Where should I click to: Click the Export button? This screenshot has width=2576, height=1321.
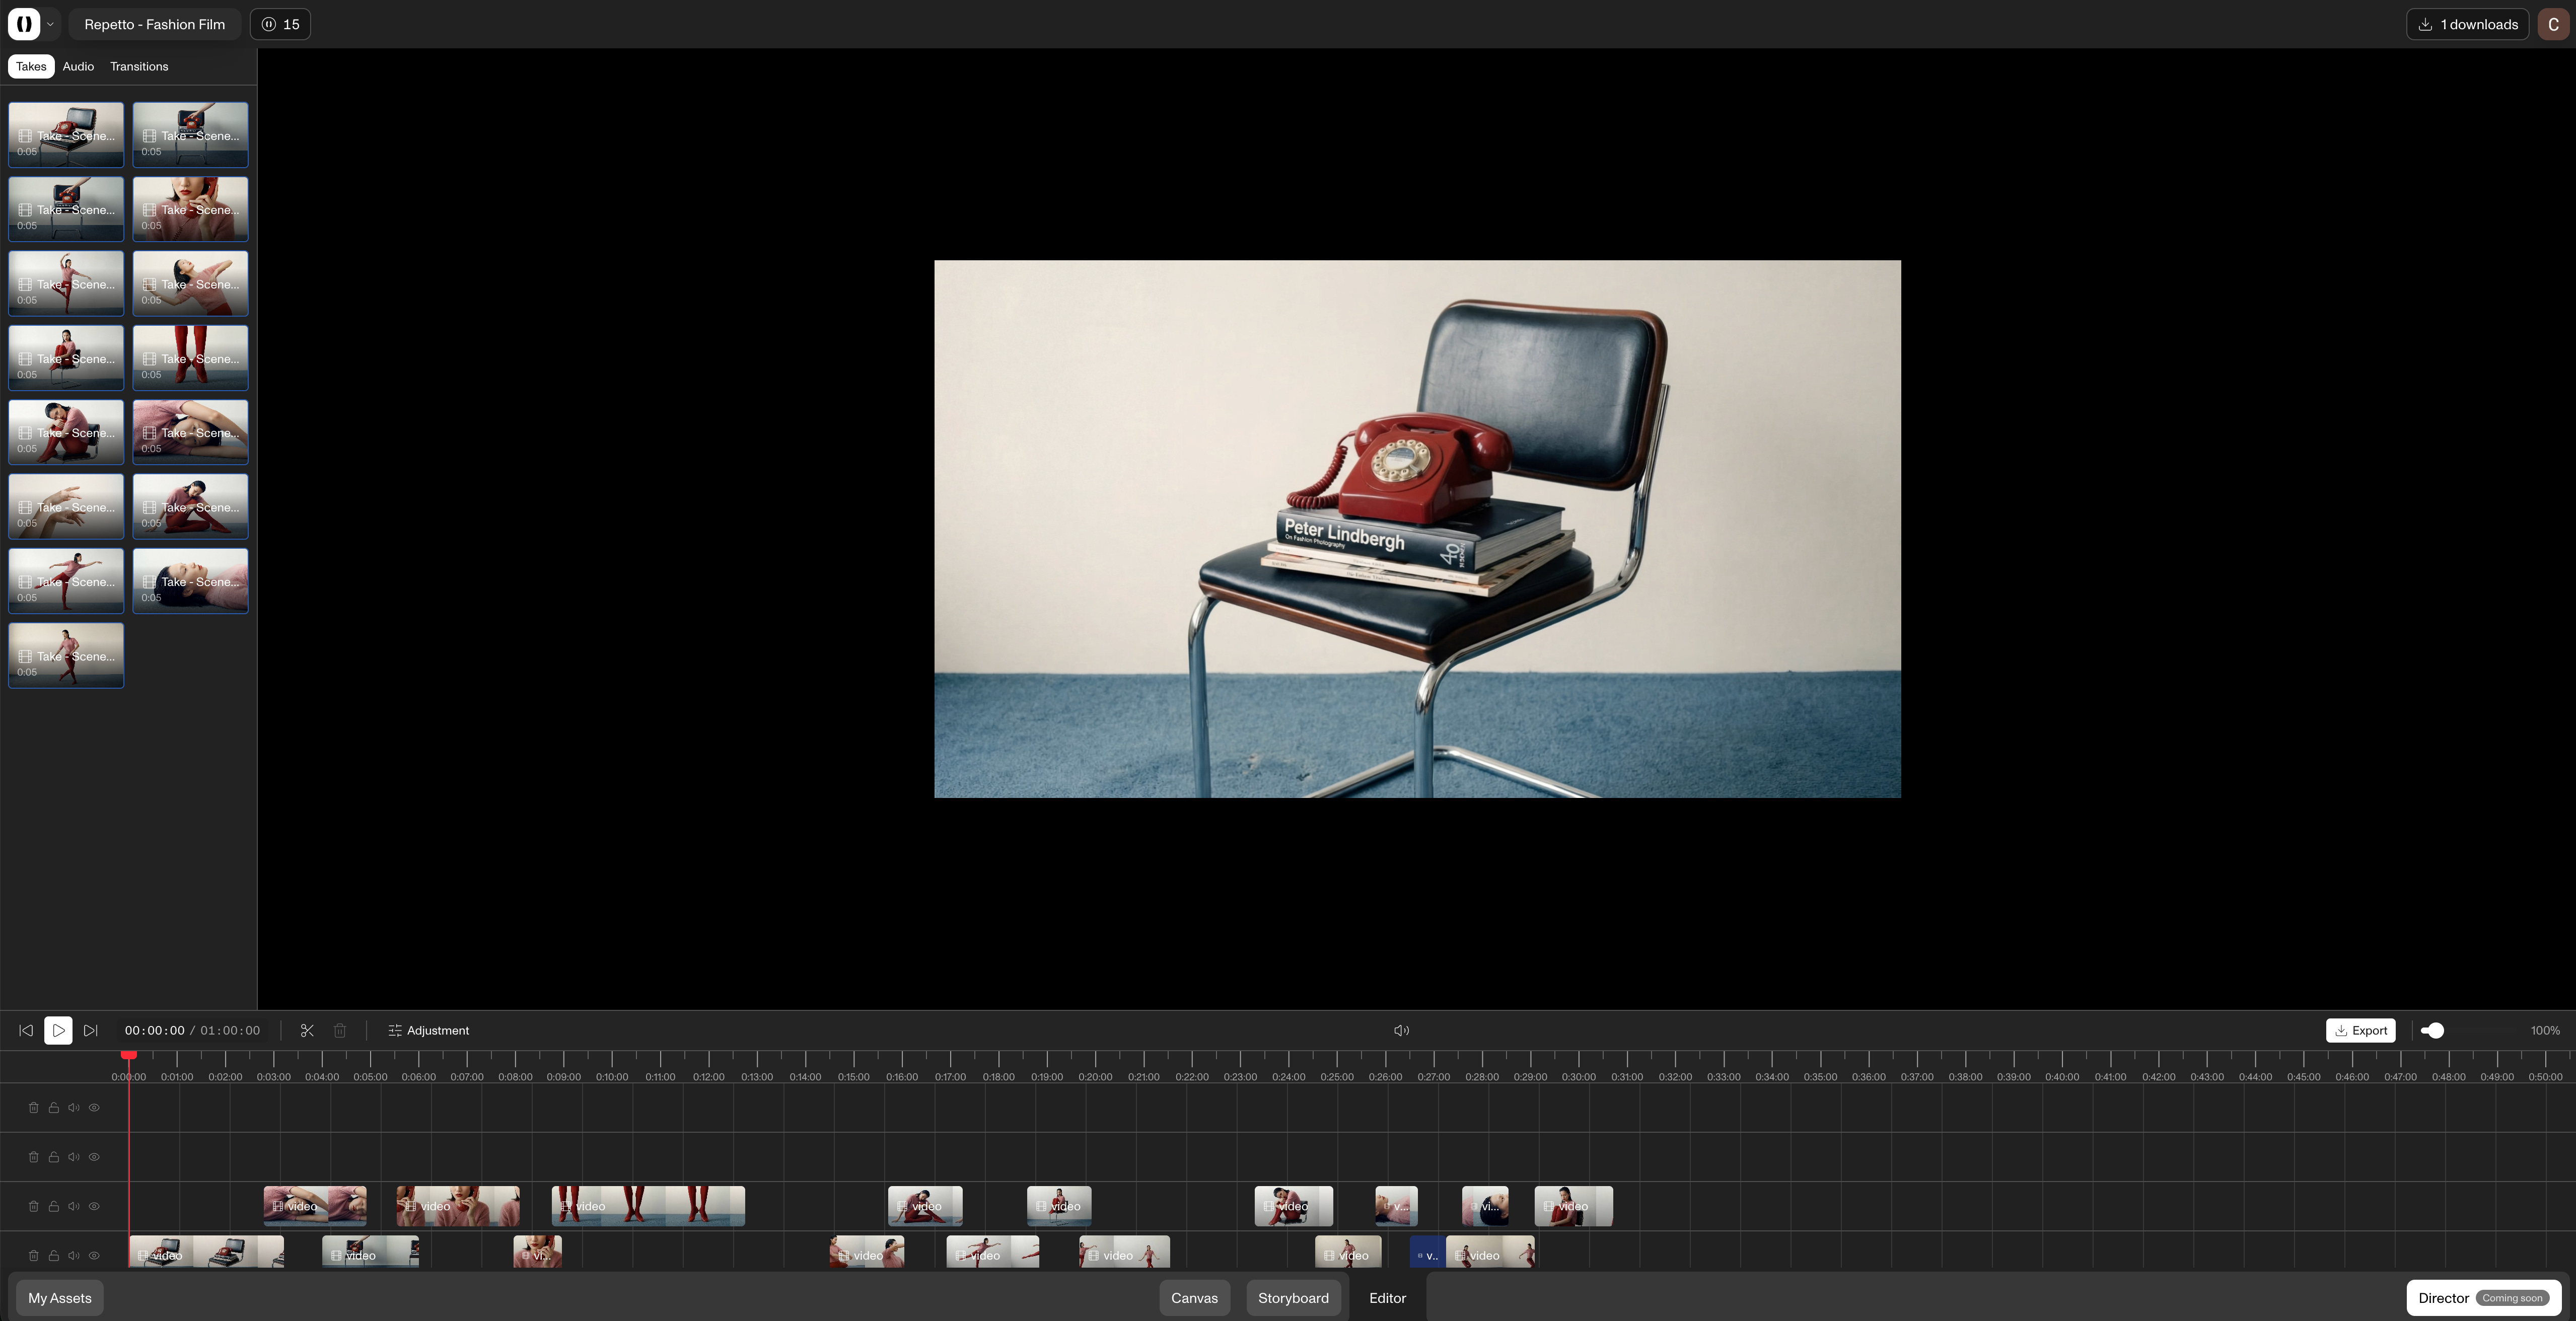2360,1030
